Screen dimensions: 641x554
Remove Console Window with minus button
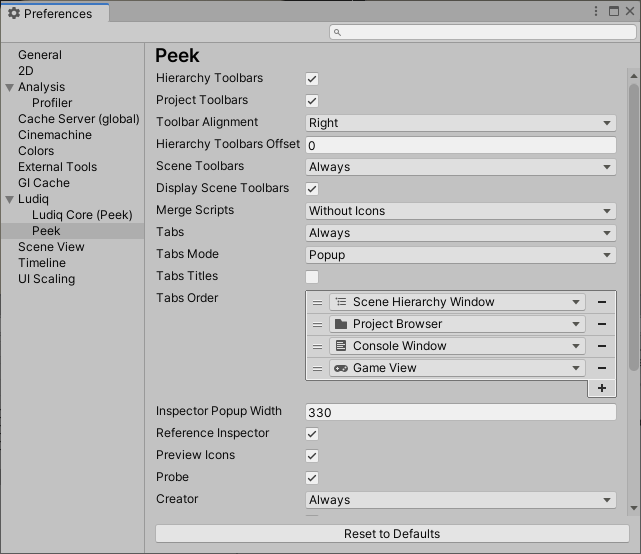coord(602,346)
